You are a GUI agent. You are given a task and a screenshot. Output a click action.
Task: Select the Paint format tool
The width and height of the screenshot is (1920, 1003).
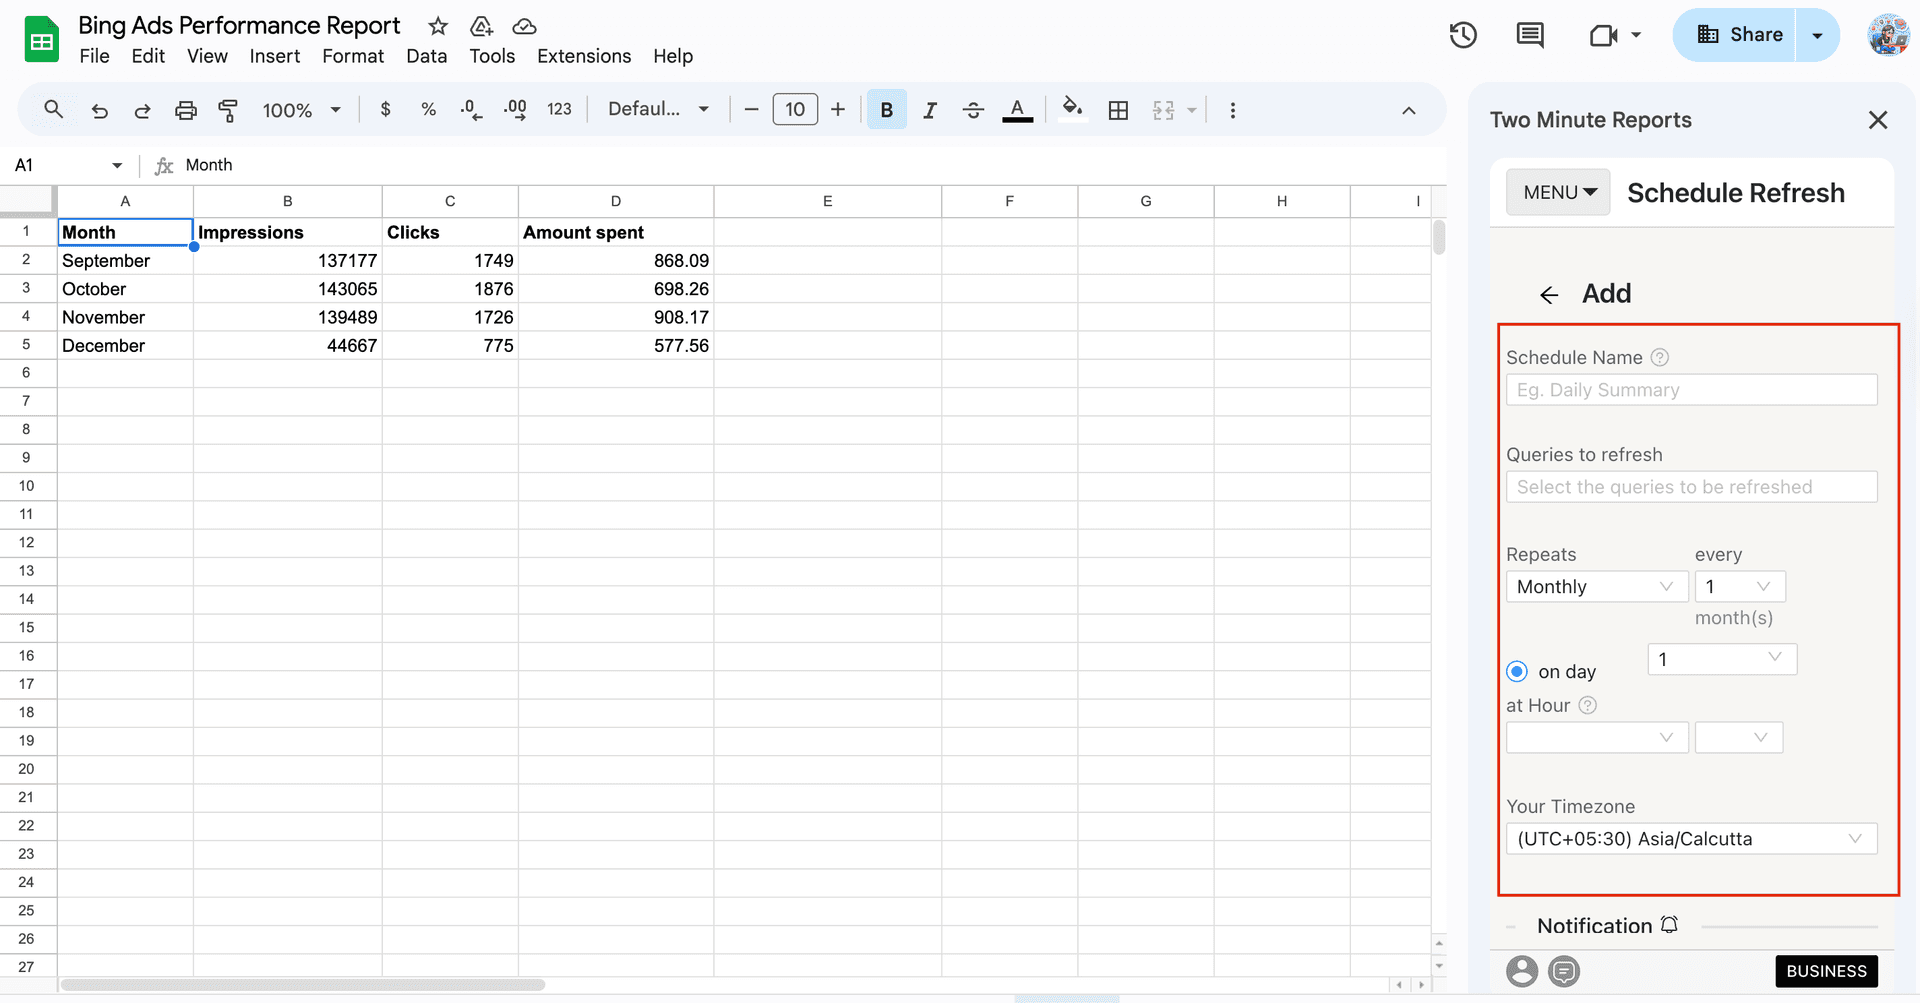point(228,110)
